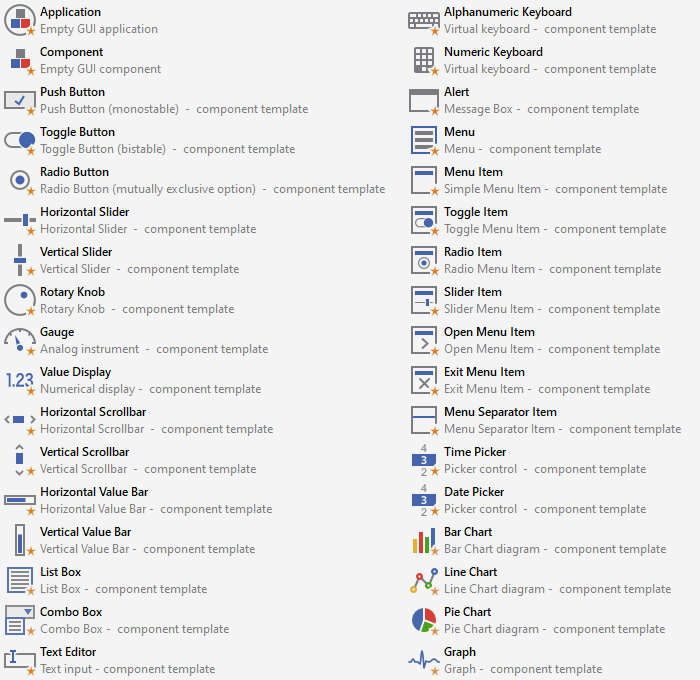This screenshot has height=680, width=700.
Task: Click the Alert message box label
Action: [456, 92]
